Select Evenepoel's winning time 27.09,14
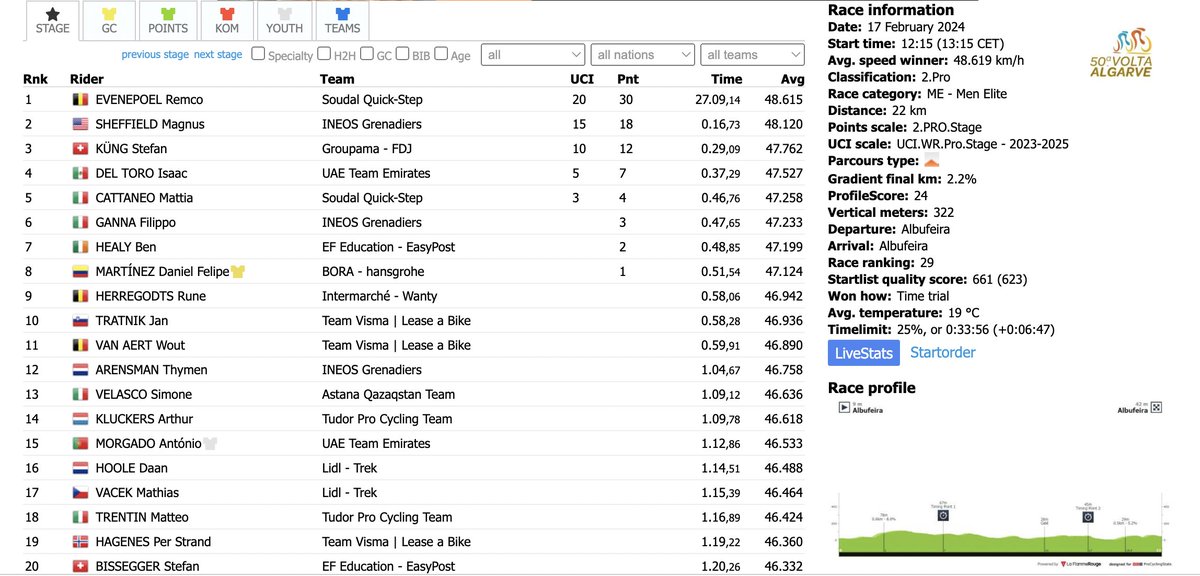Viewport: 1200px width, 576px height. click(718, 100)
